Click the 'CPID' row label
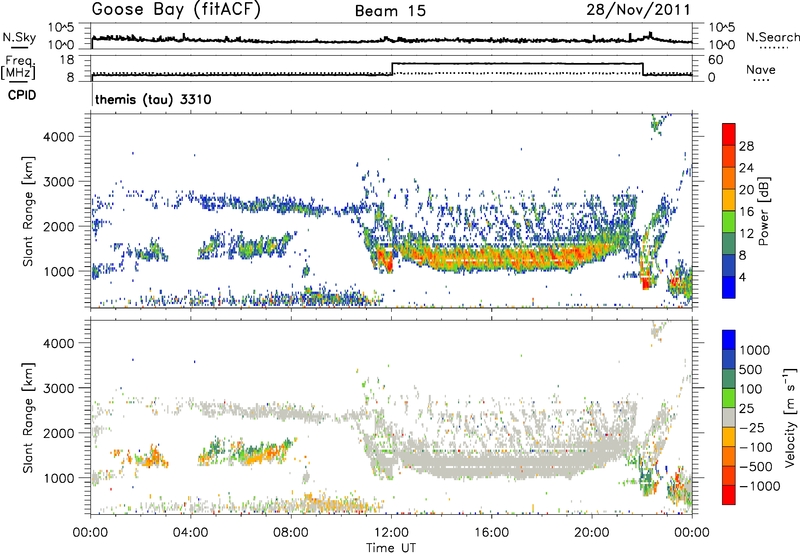The height and width of the screenshot is (554, 800). [x=22, y=95]
